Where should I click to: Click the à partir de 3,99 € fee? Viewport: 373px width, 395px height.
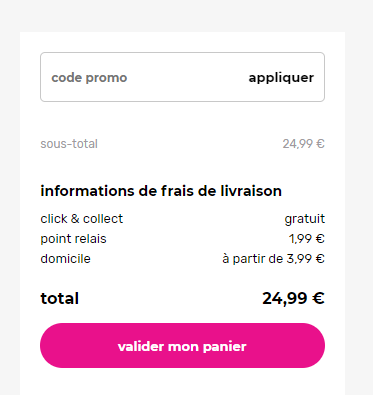coord(273,259)
